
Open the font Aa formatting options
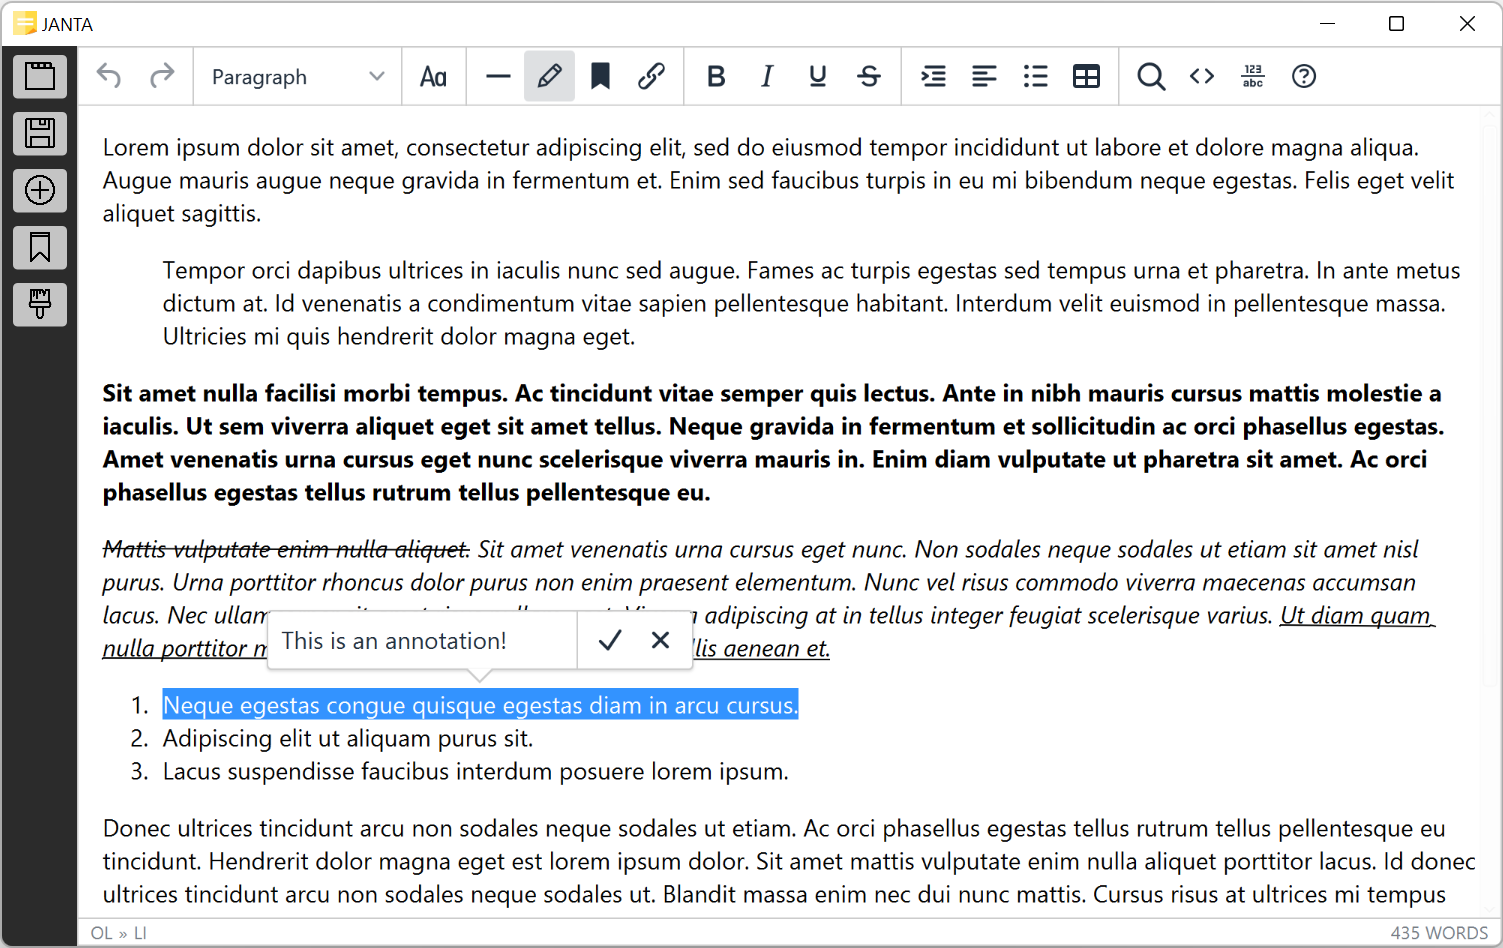pyautogui.click(x=433, y=77)
